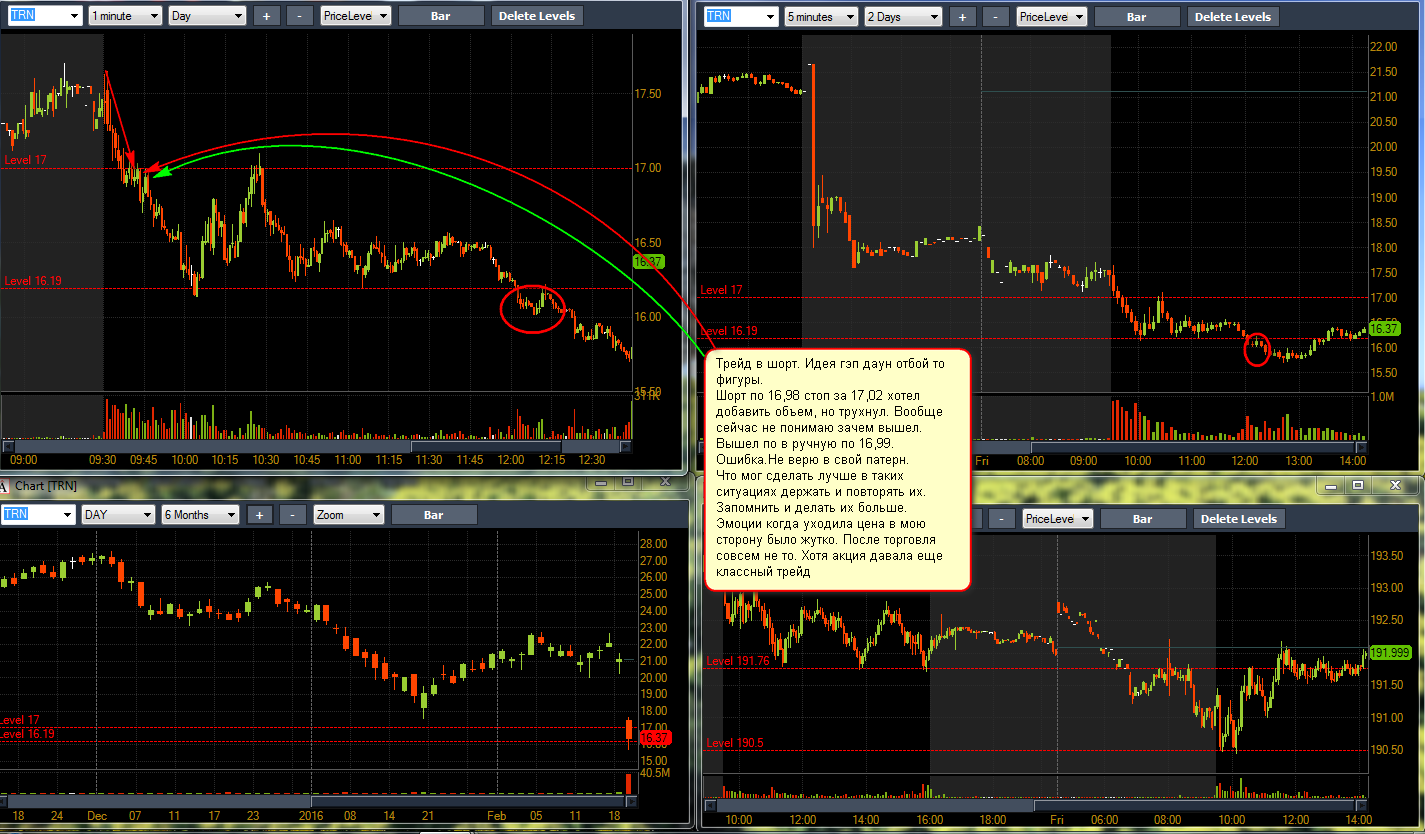Expand the 6 Months range dropdown

click(200, 515)
